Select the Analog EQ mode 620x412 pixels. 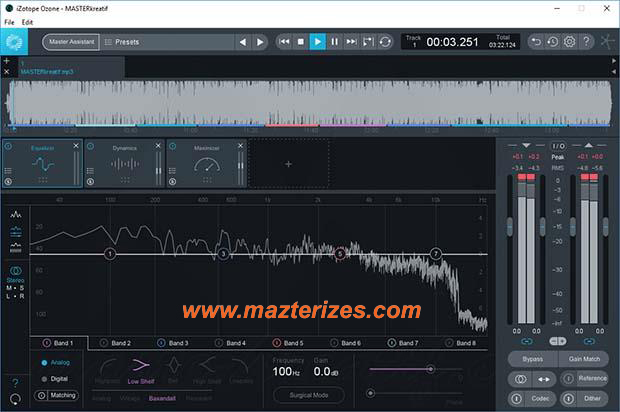click(x=55, y=363)
